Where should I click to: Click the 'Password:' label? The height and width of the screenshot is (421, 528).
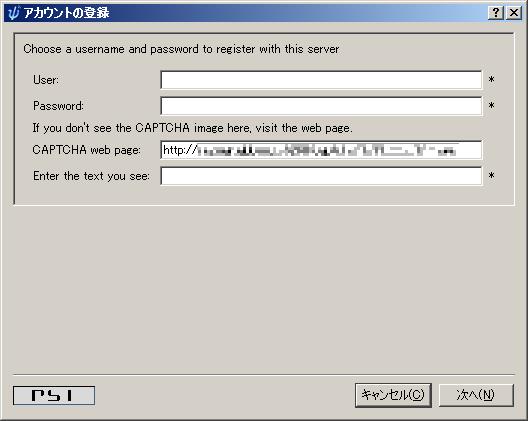pos(58,106)
